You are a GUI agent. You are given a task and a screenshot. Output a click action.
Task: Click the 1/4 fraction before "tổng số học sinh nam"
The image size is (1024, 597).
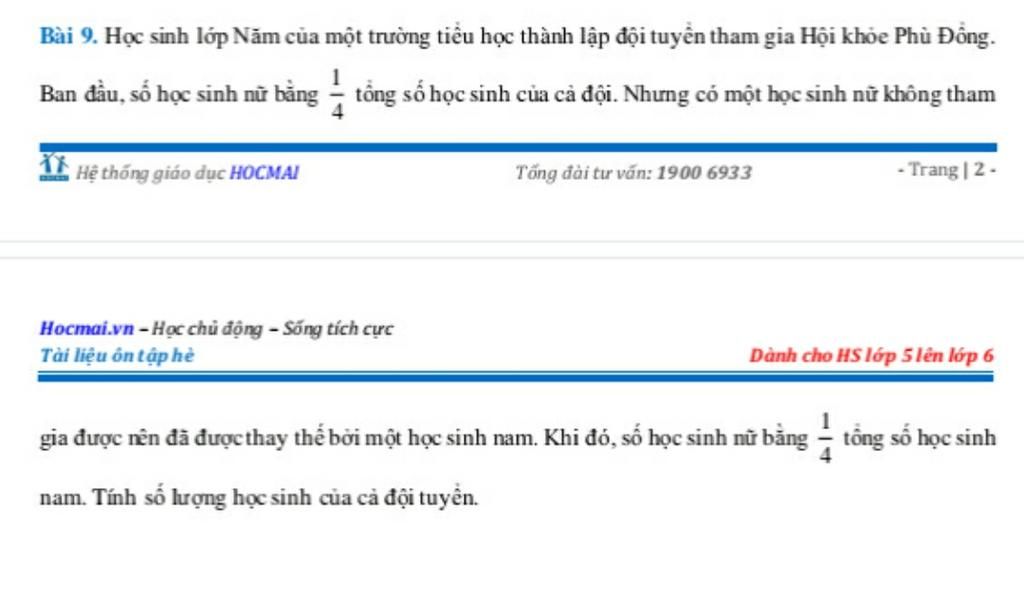(x=825, y=438)
